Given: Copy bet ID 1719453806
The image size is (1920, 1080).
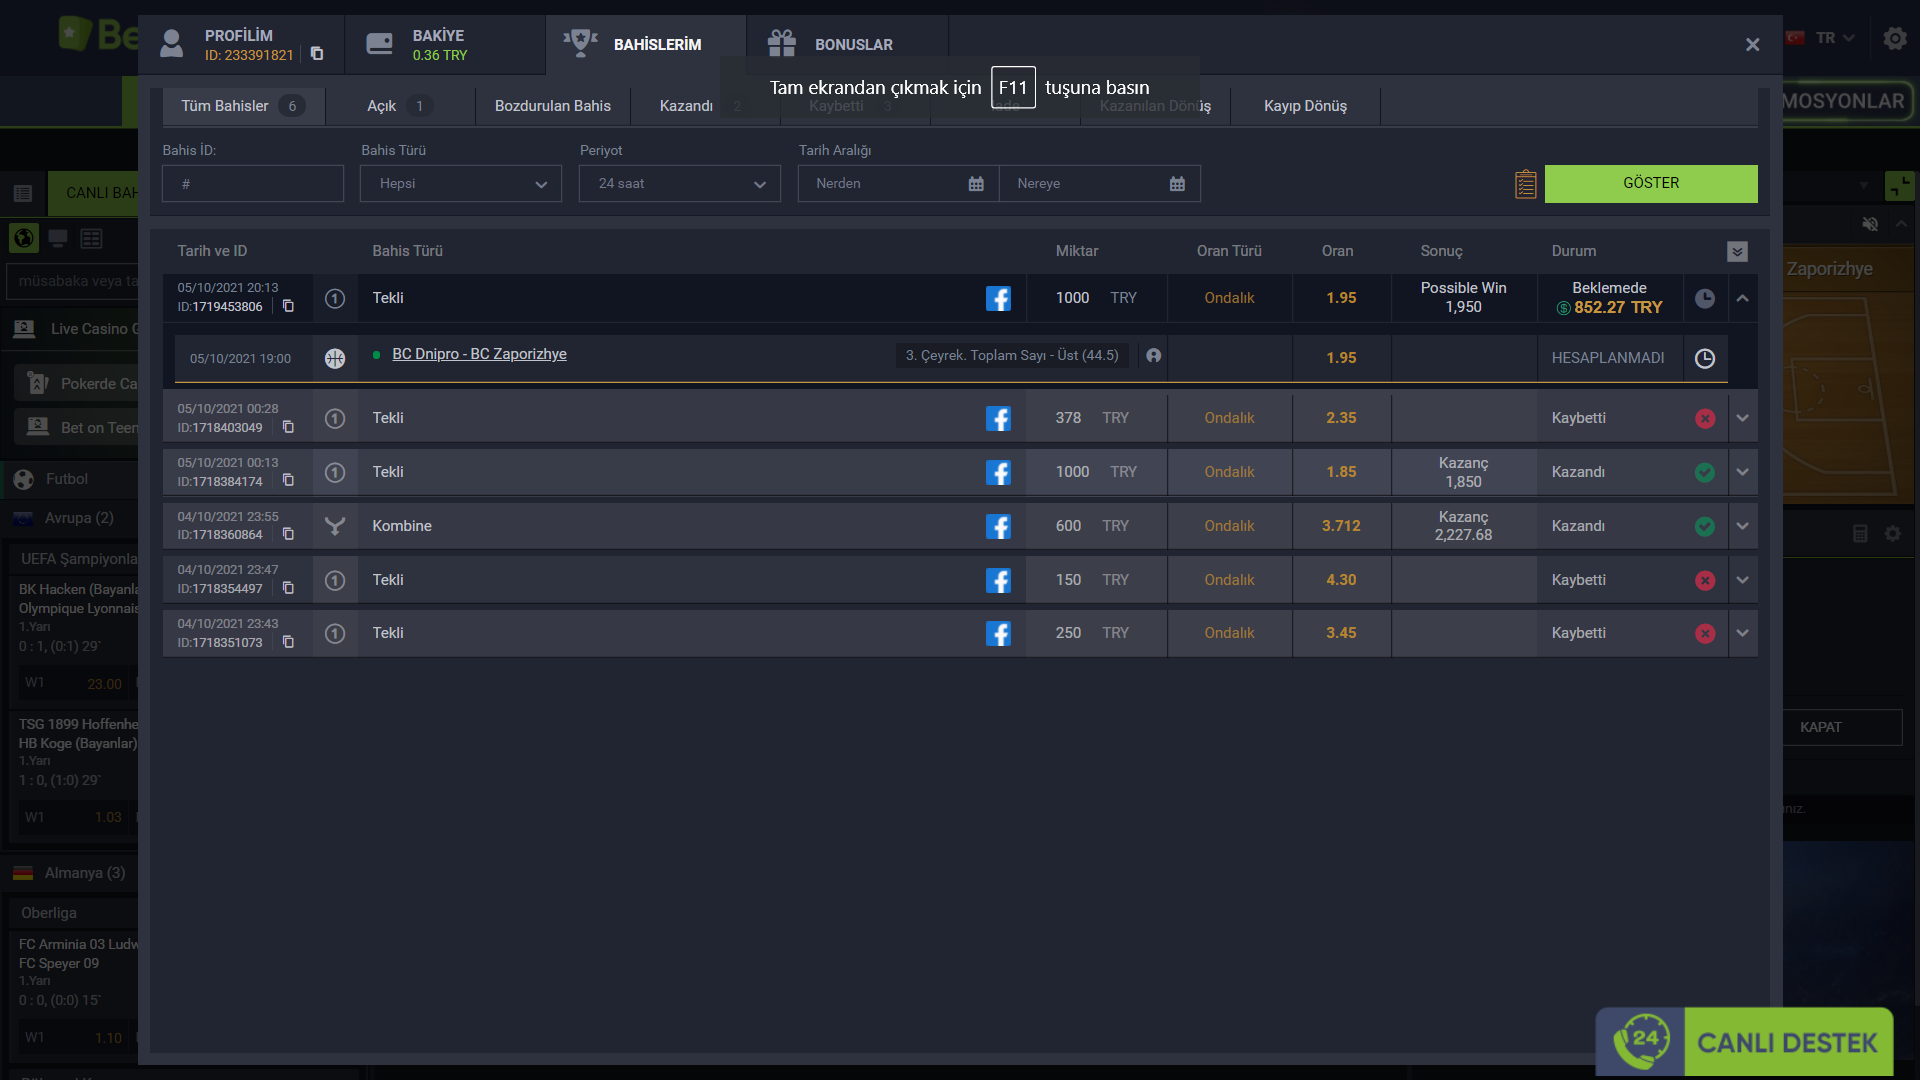Looking at the screenshot, I should pos(288,306).
